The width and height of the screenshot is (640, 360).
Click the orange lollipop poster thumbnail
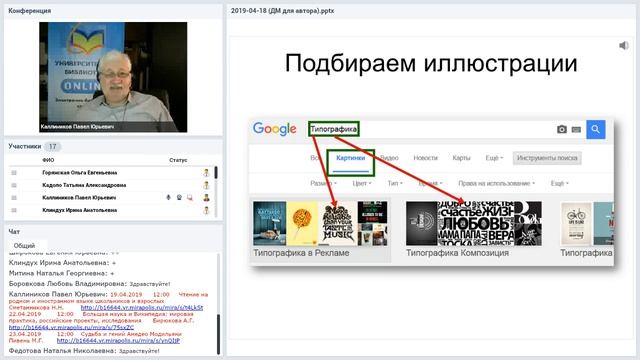tap(302, 223)
